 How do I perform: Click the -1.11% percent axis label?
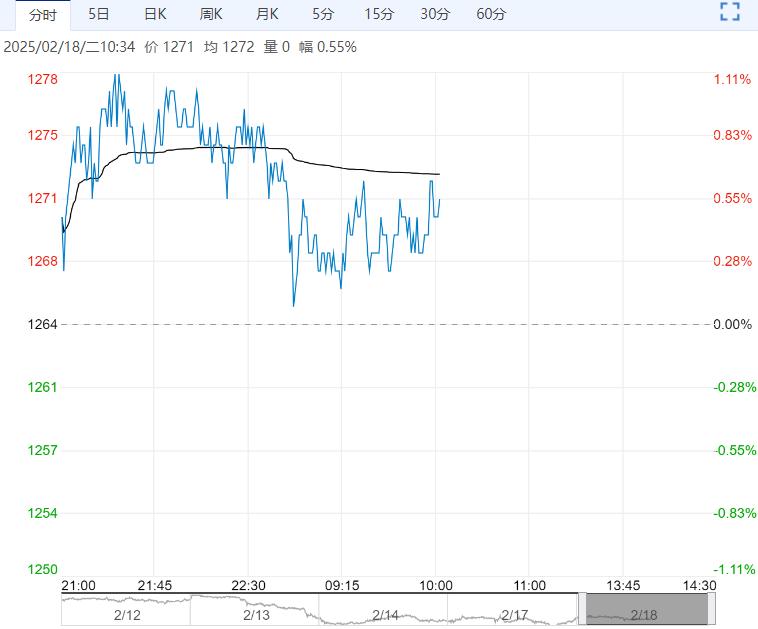point(734,569)
